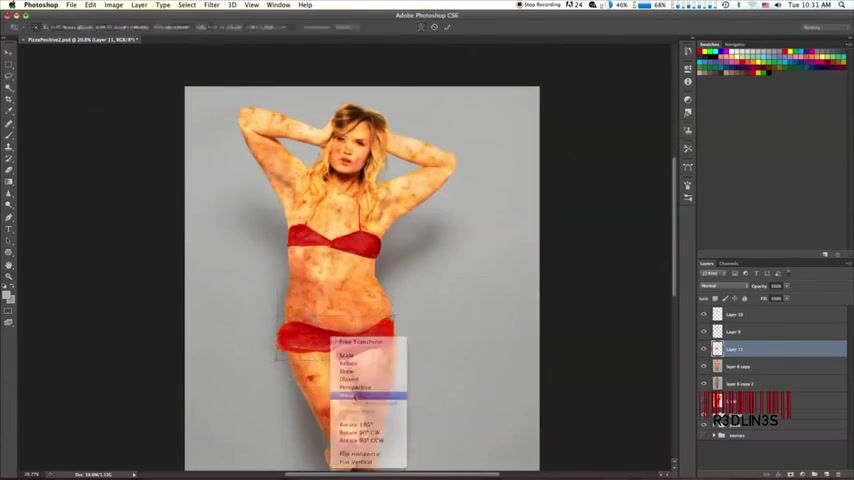Screen dimensions: 854x480
Task: Click the Create new group folder icon
Action: pos(814,474)
